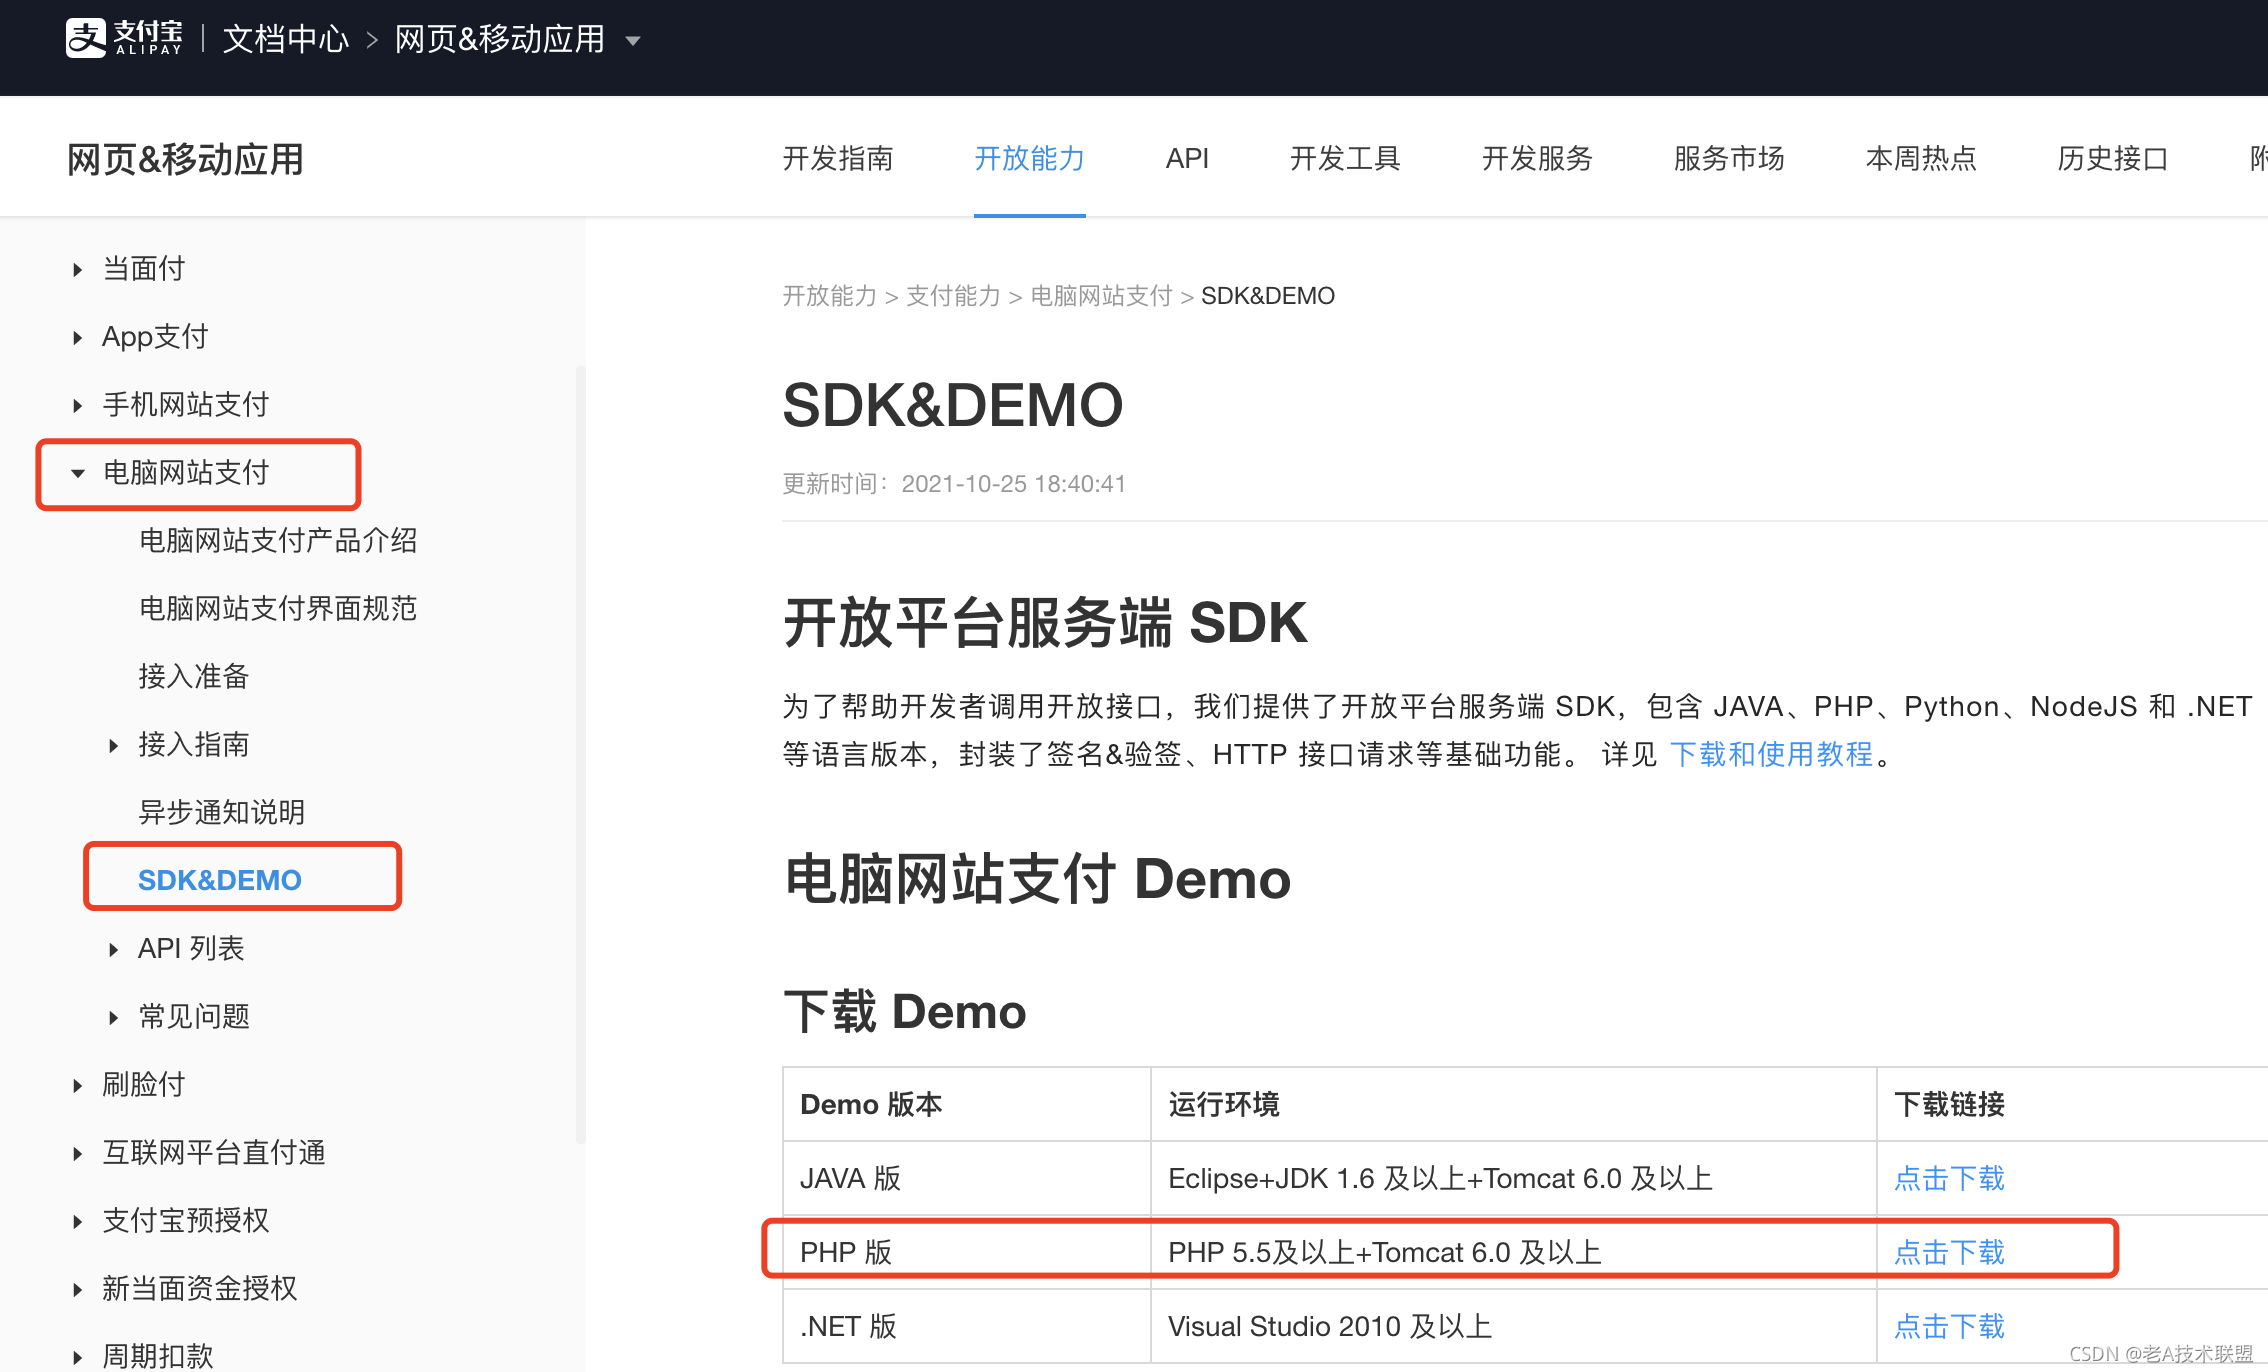Expand the 刷脸付 tree arrow

[77, 1085]
